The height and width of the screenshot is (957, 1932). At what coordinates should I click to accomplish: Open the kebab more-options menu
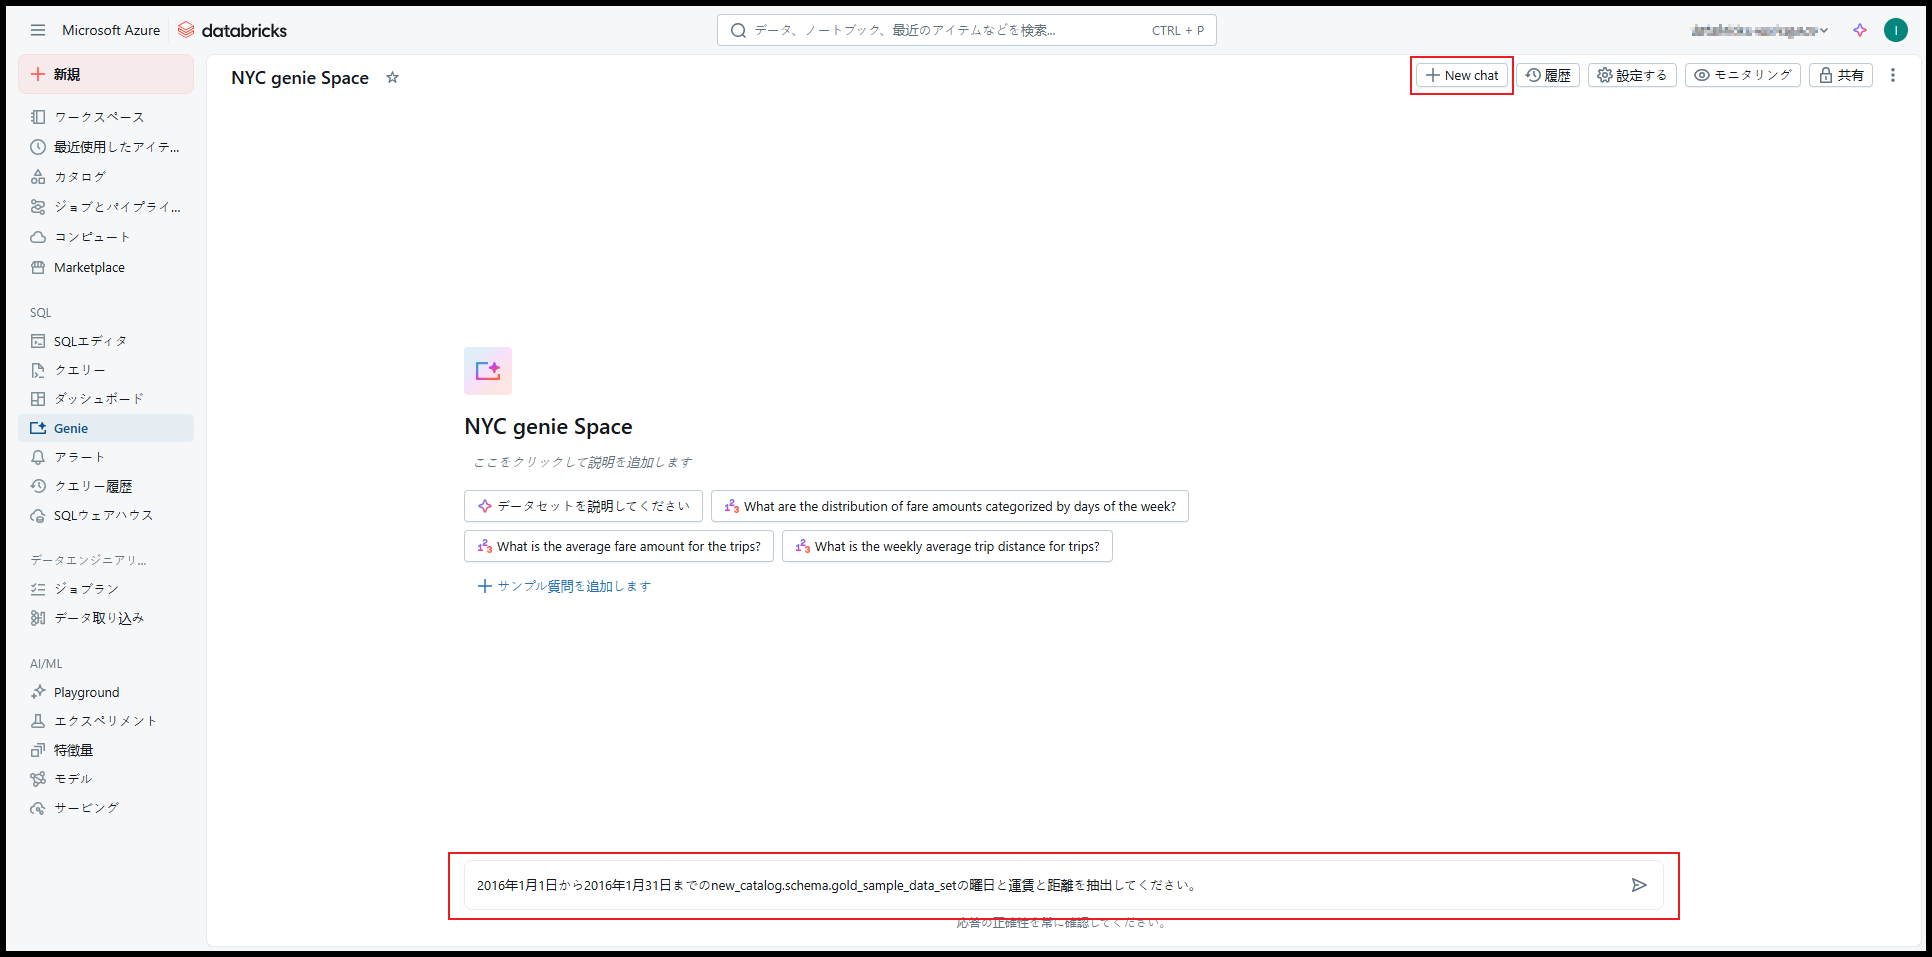point(1893,75)
